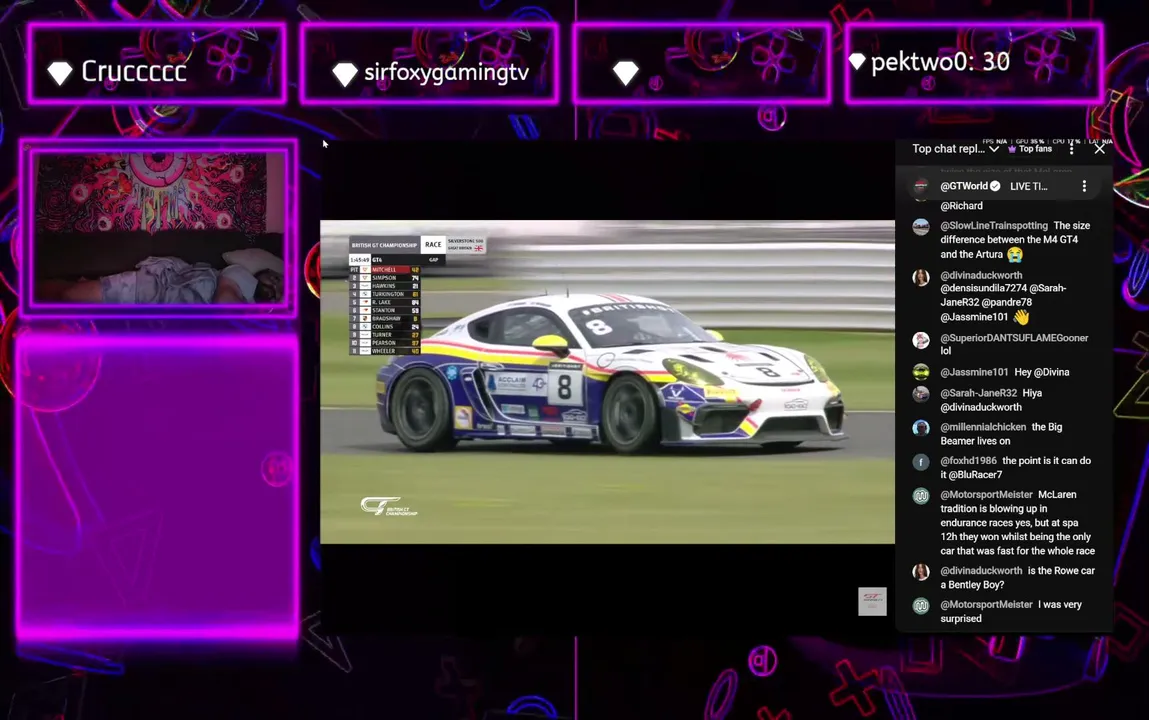Click the British GT Championship header label

(x=384, y=245)
